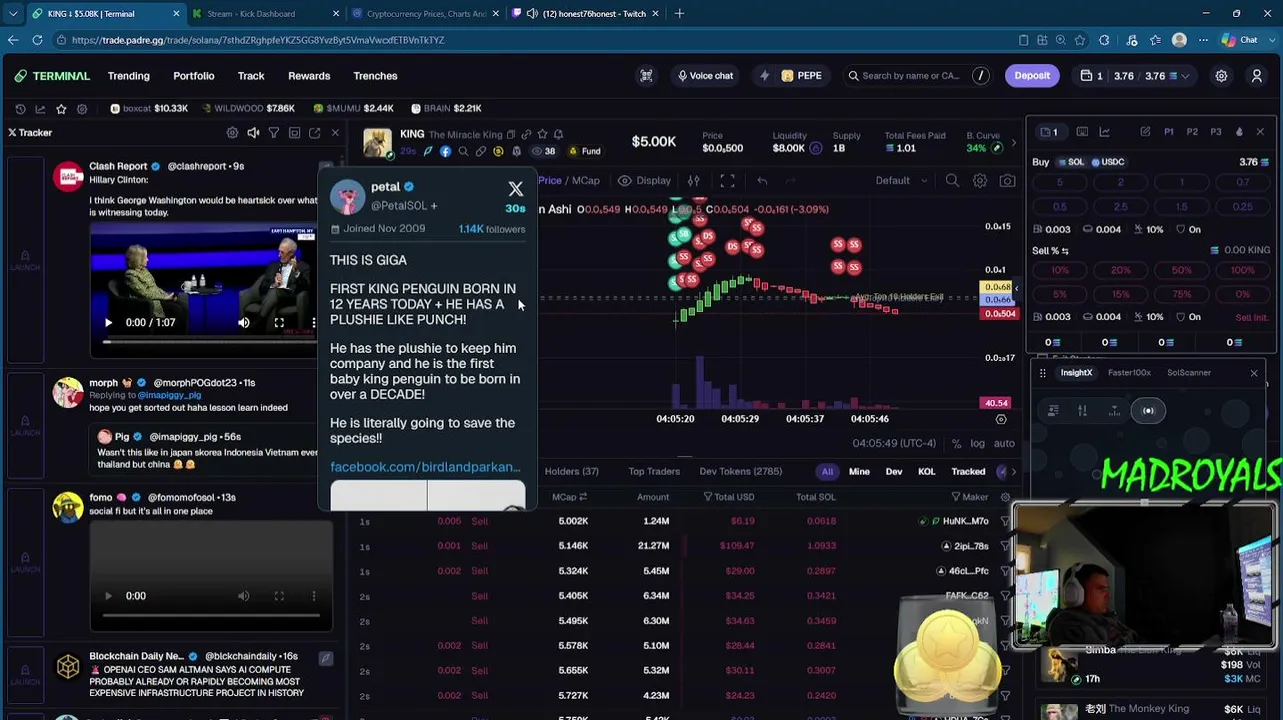Open the Default chart layout dropdown
The image size is (1283, 720).
[x=899, y=181]
